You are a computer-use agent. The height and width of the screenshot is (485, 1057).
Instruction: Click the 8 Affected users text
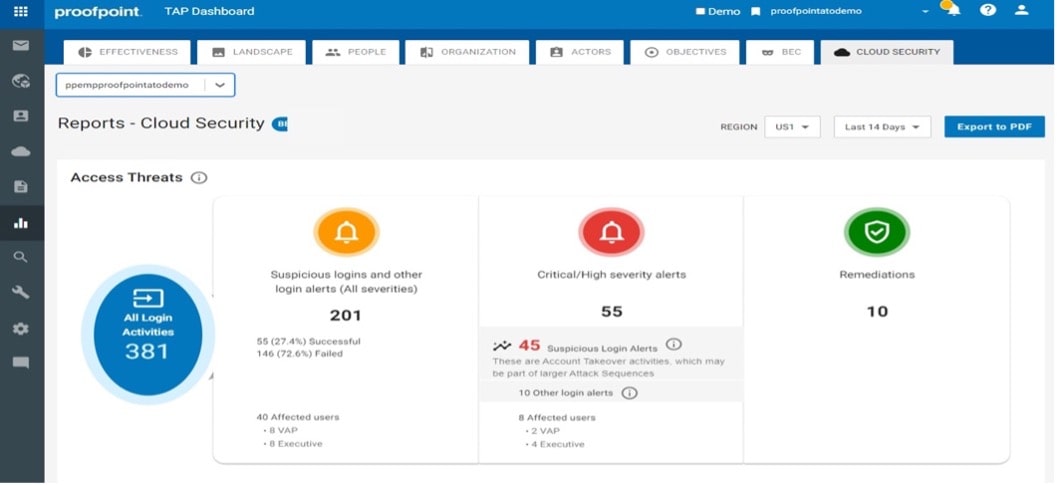tap(557, 418)
